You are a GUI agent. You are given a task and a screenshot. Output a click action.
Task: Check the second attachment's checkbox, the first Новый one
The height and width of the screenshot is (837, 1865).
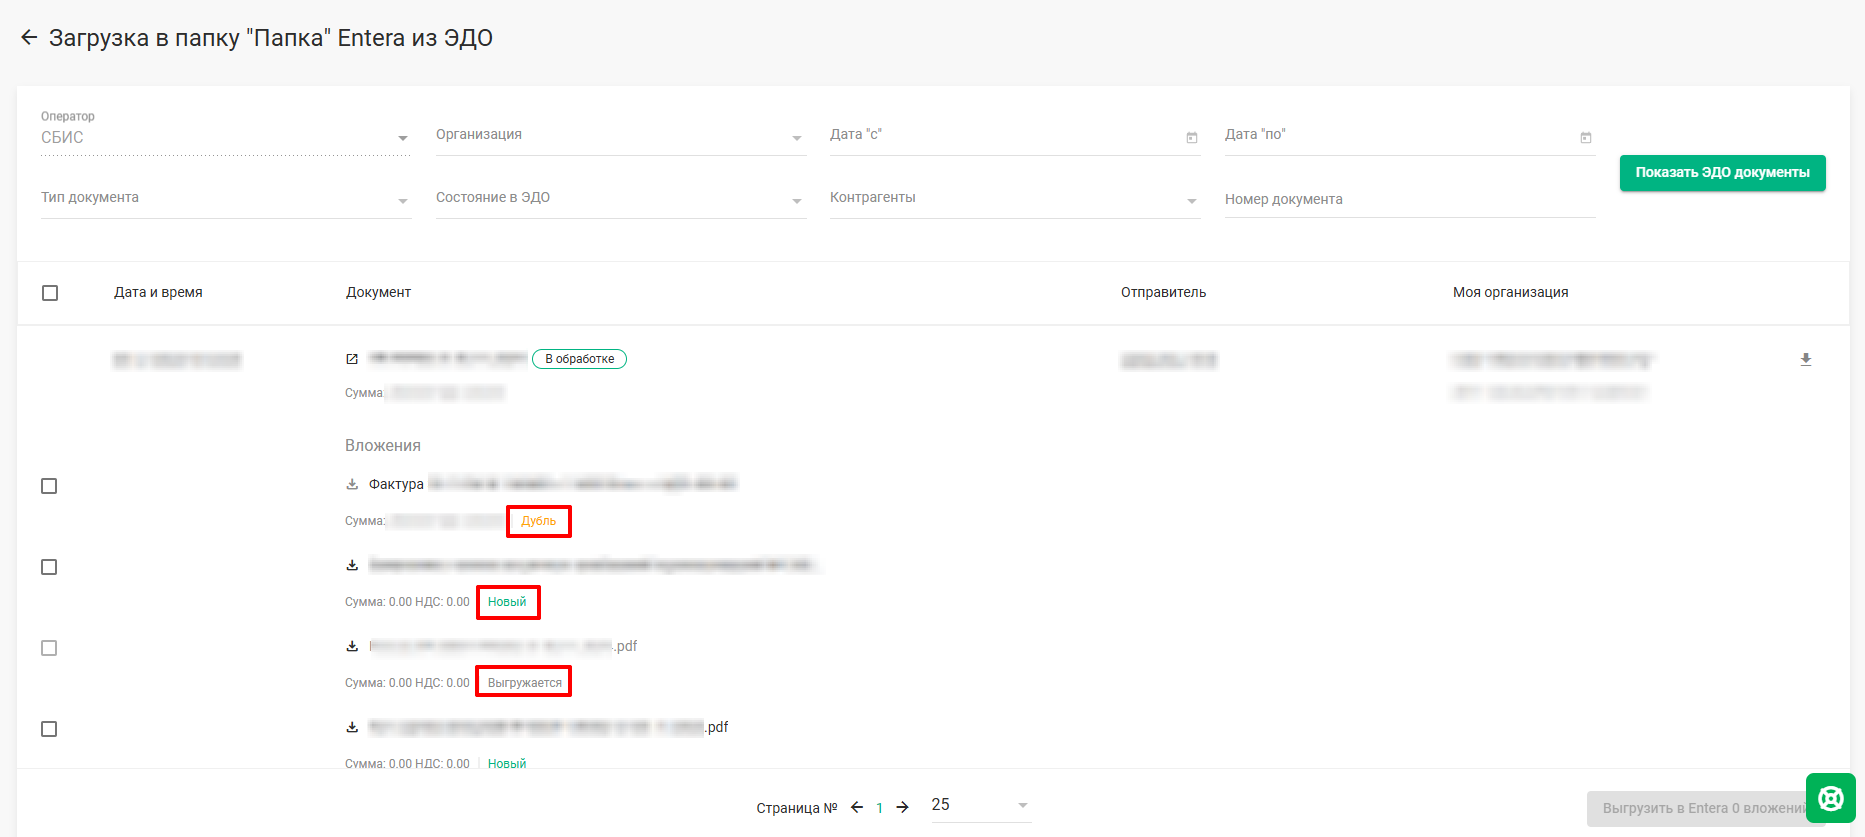point(49,567)
